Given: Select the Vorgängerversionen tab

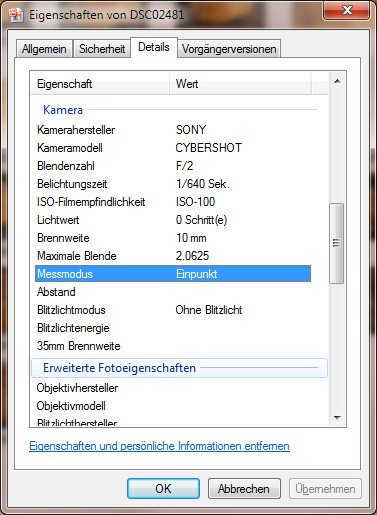Looking at the screenshot, I should [229, 49].
